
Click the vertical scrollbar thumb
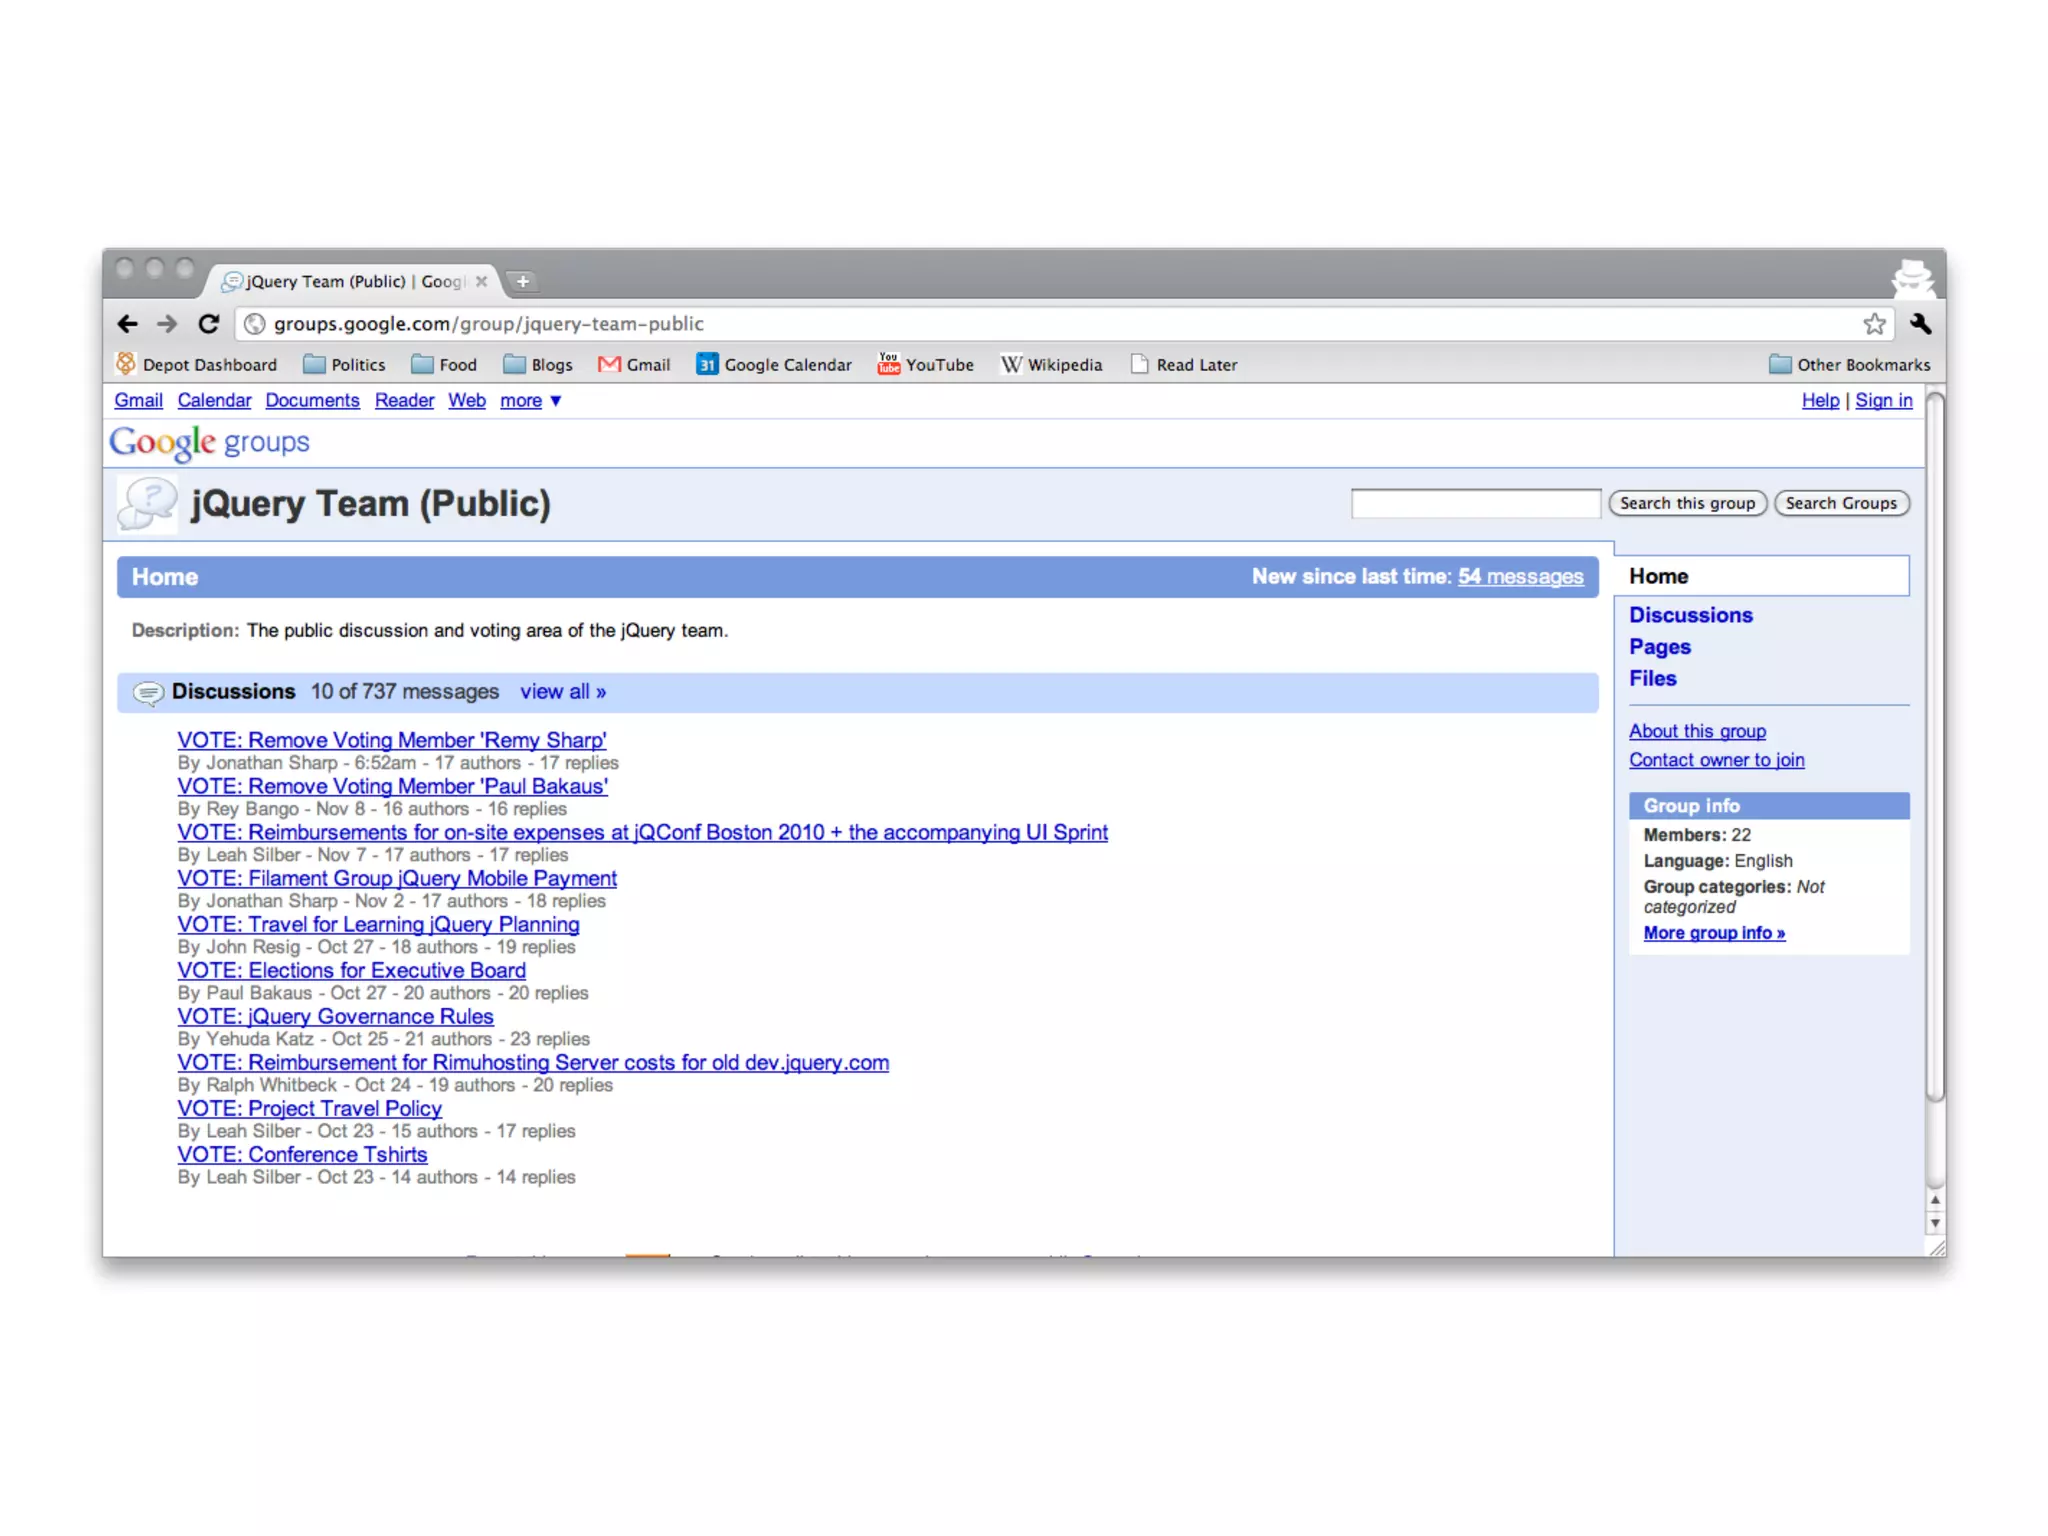tap(1935, 745)
